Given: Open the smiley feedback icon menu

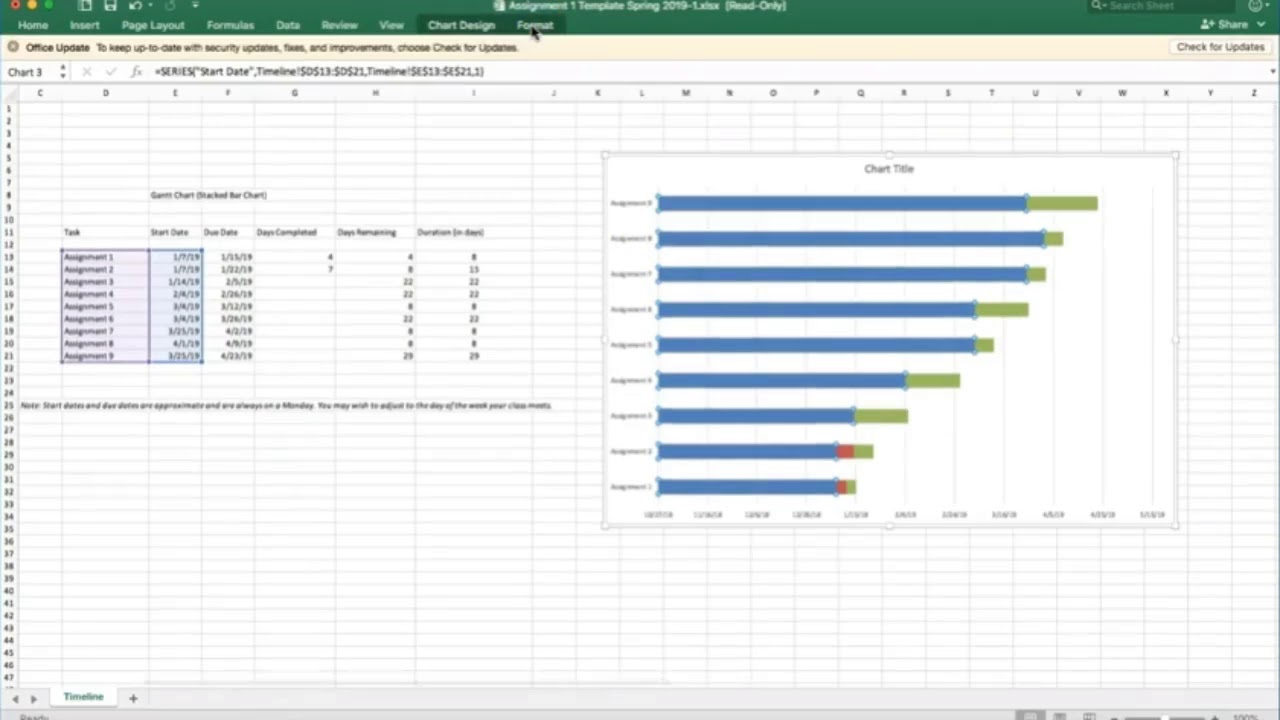Looking at the screenshot, I should [x=1256, y=5].
